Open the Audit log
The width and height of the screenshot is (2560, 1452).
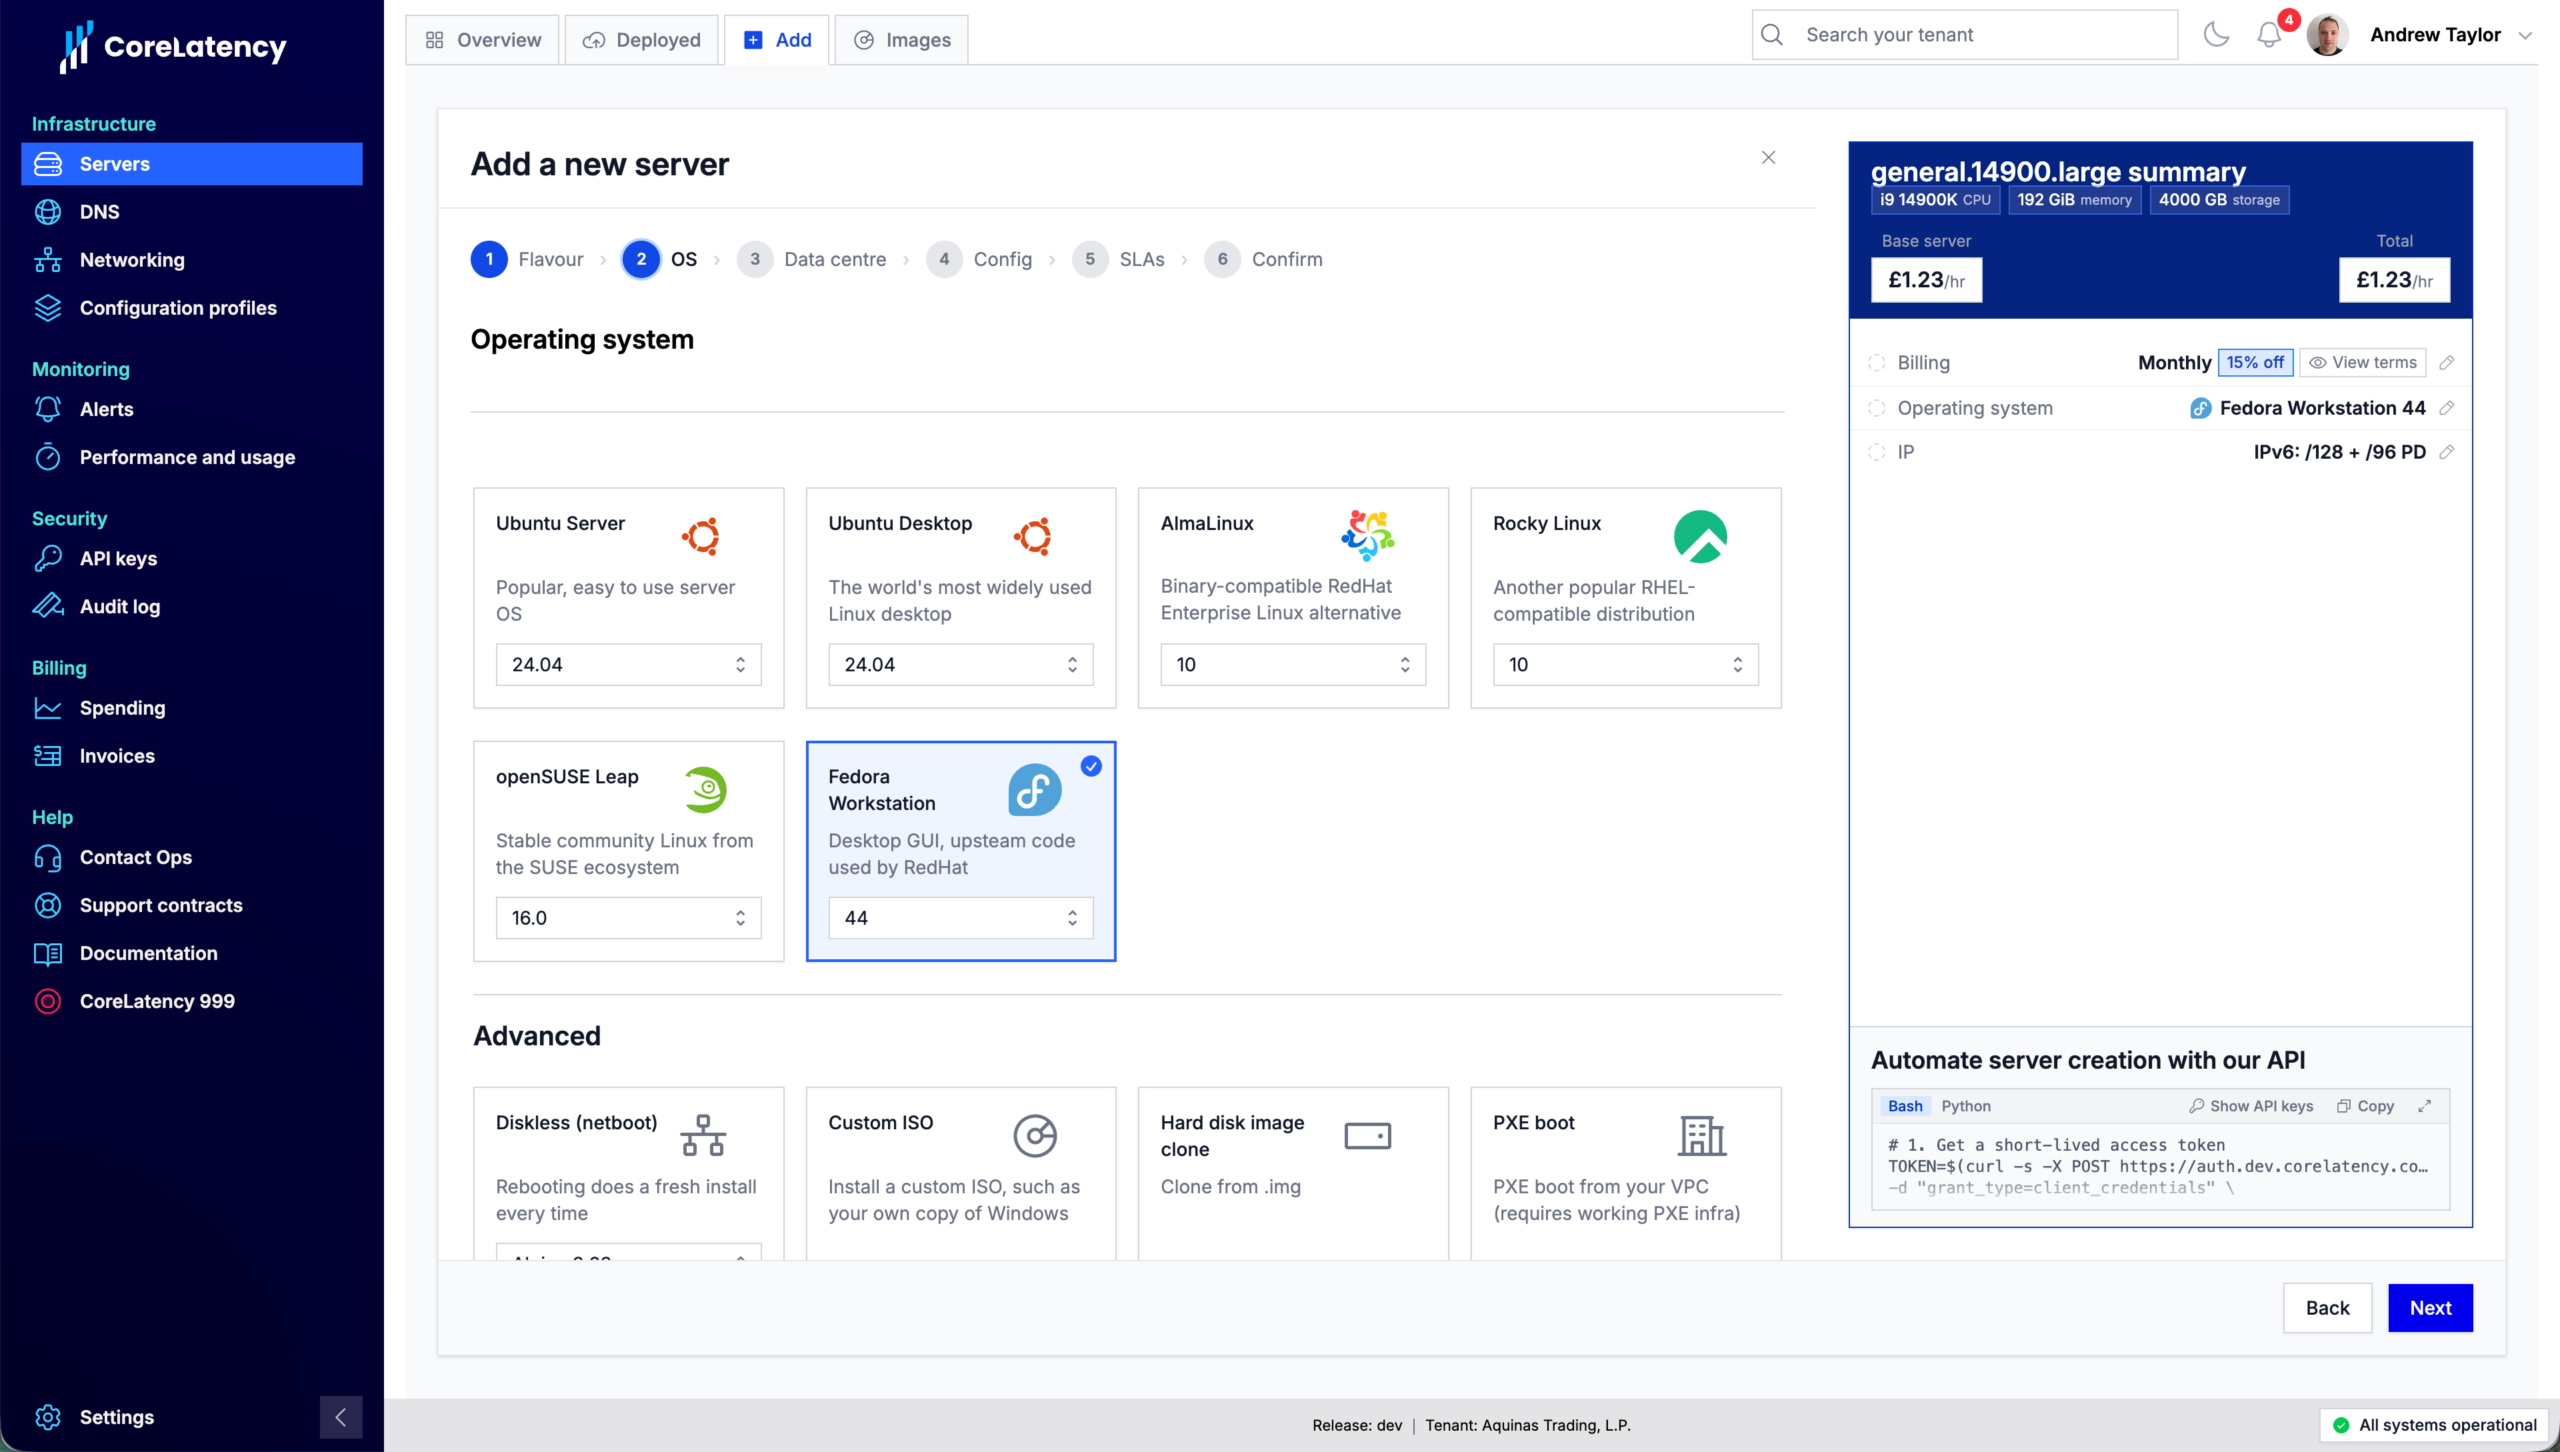pos(191,606)
